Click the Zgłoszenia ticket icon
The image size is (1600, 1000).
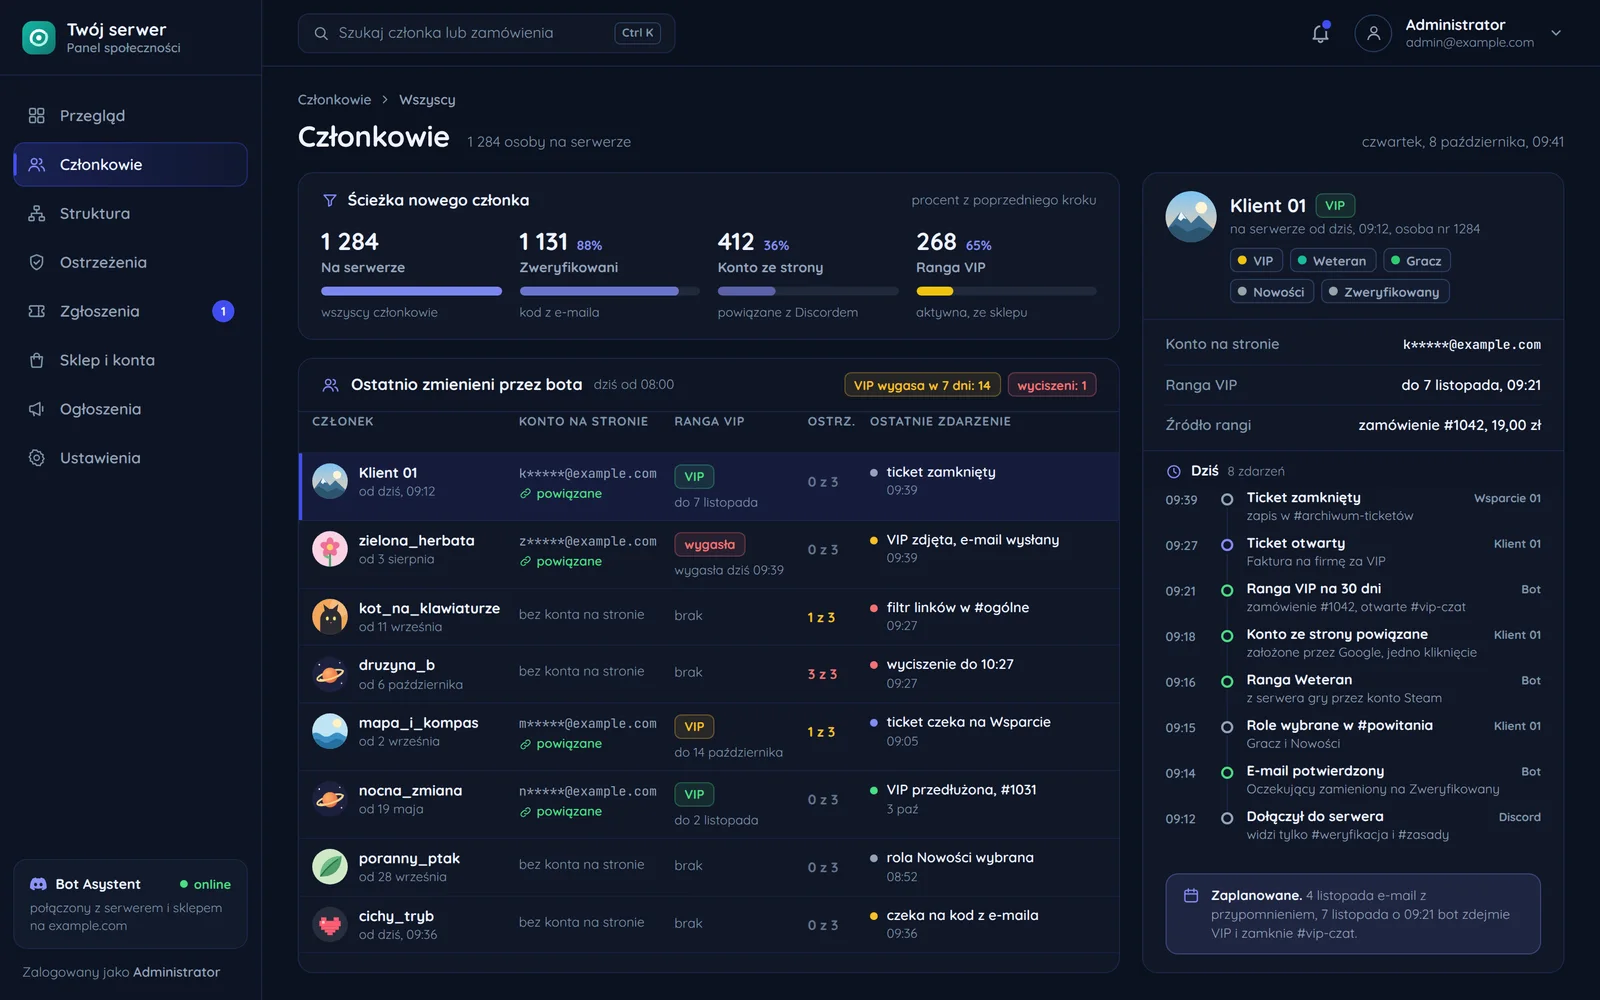click(x=37, y=311)
